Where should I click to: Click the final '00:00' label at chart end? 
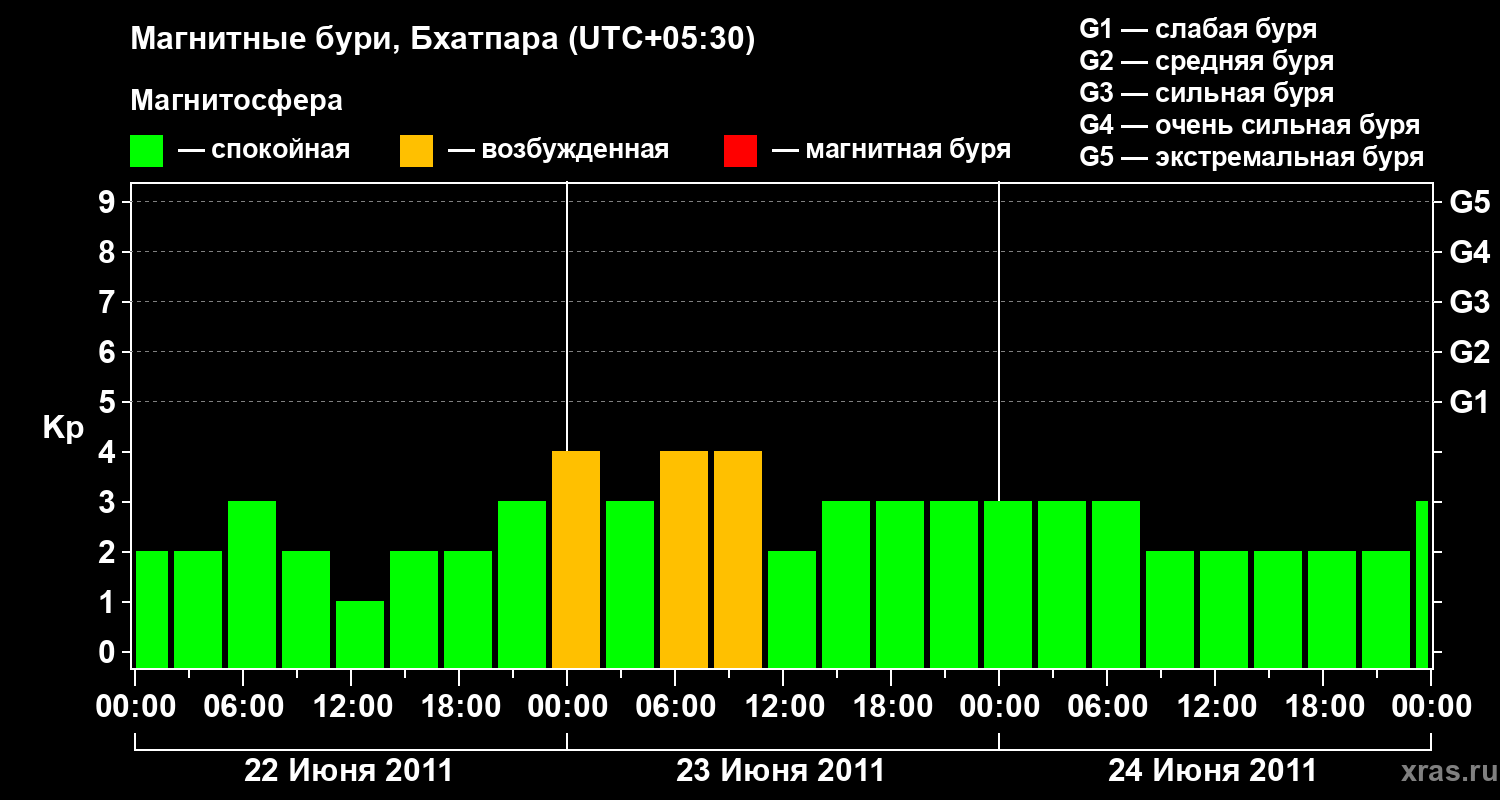[1431, 706]
